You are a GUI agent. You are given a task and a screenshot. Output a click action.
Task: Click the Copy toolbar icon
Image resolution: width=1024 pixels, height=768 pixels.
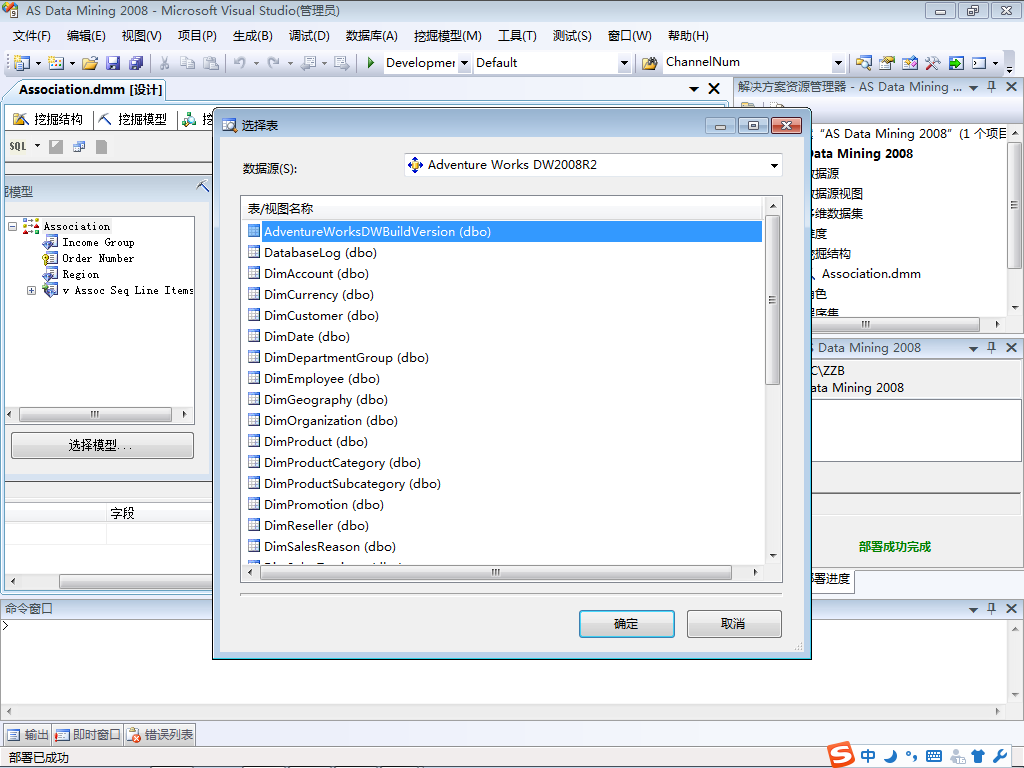[187, 63]
